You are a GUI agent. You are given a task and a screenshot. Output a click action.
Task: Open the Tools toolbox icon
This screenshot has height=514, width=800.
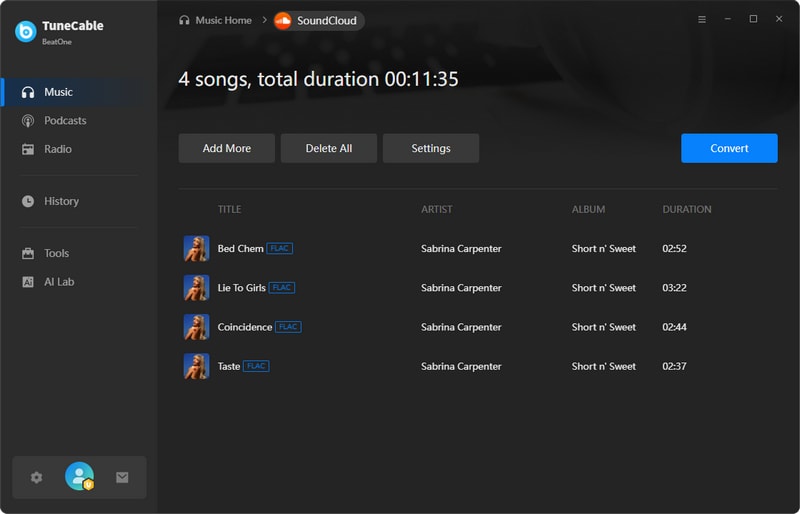[28, 254]
